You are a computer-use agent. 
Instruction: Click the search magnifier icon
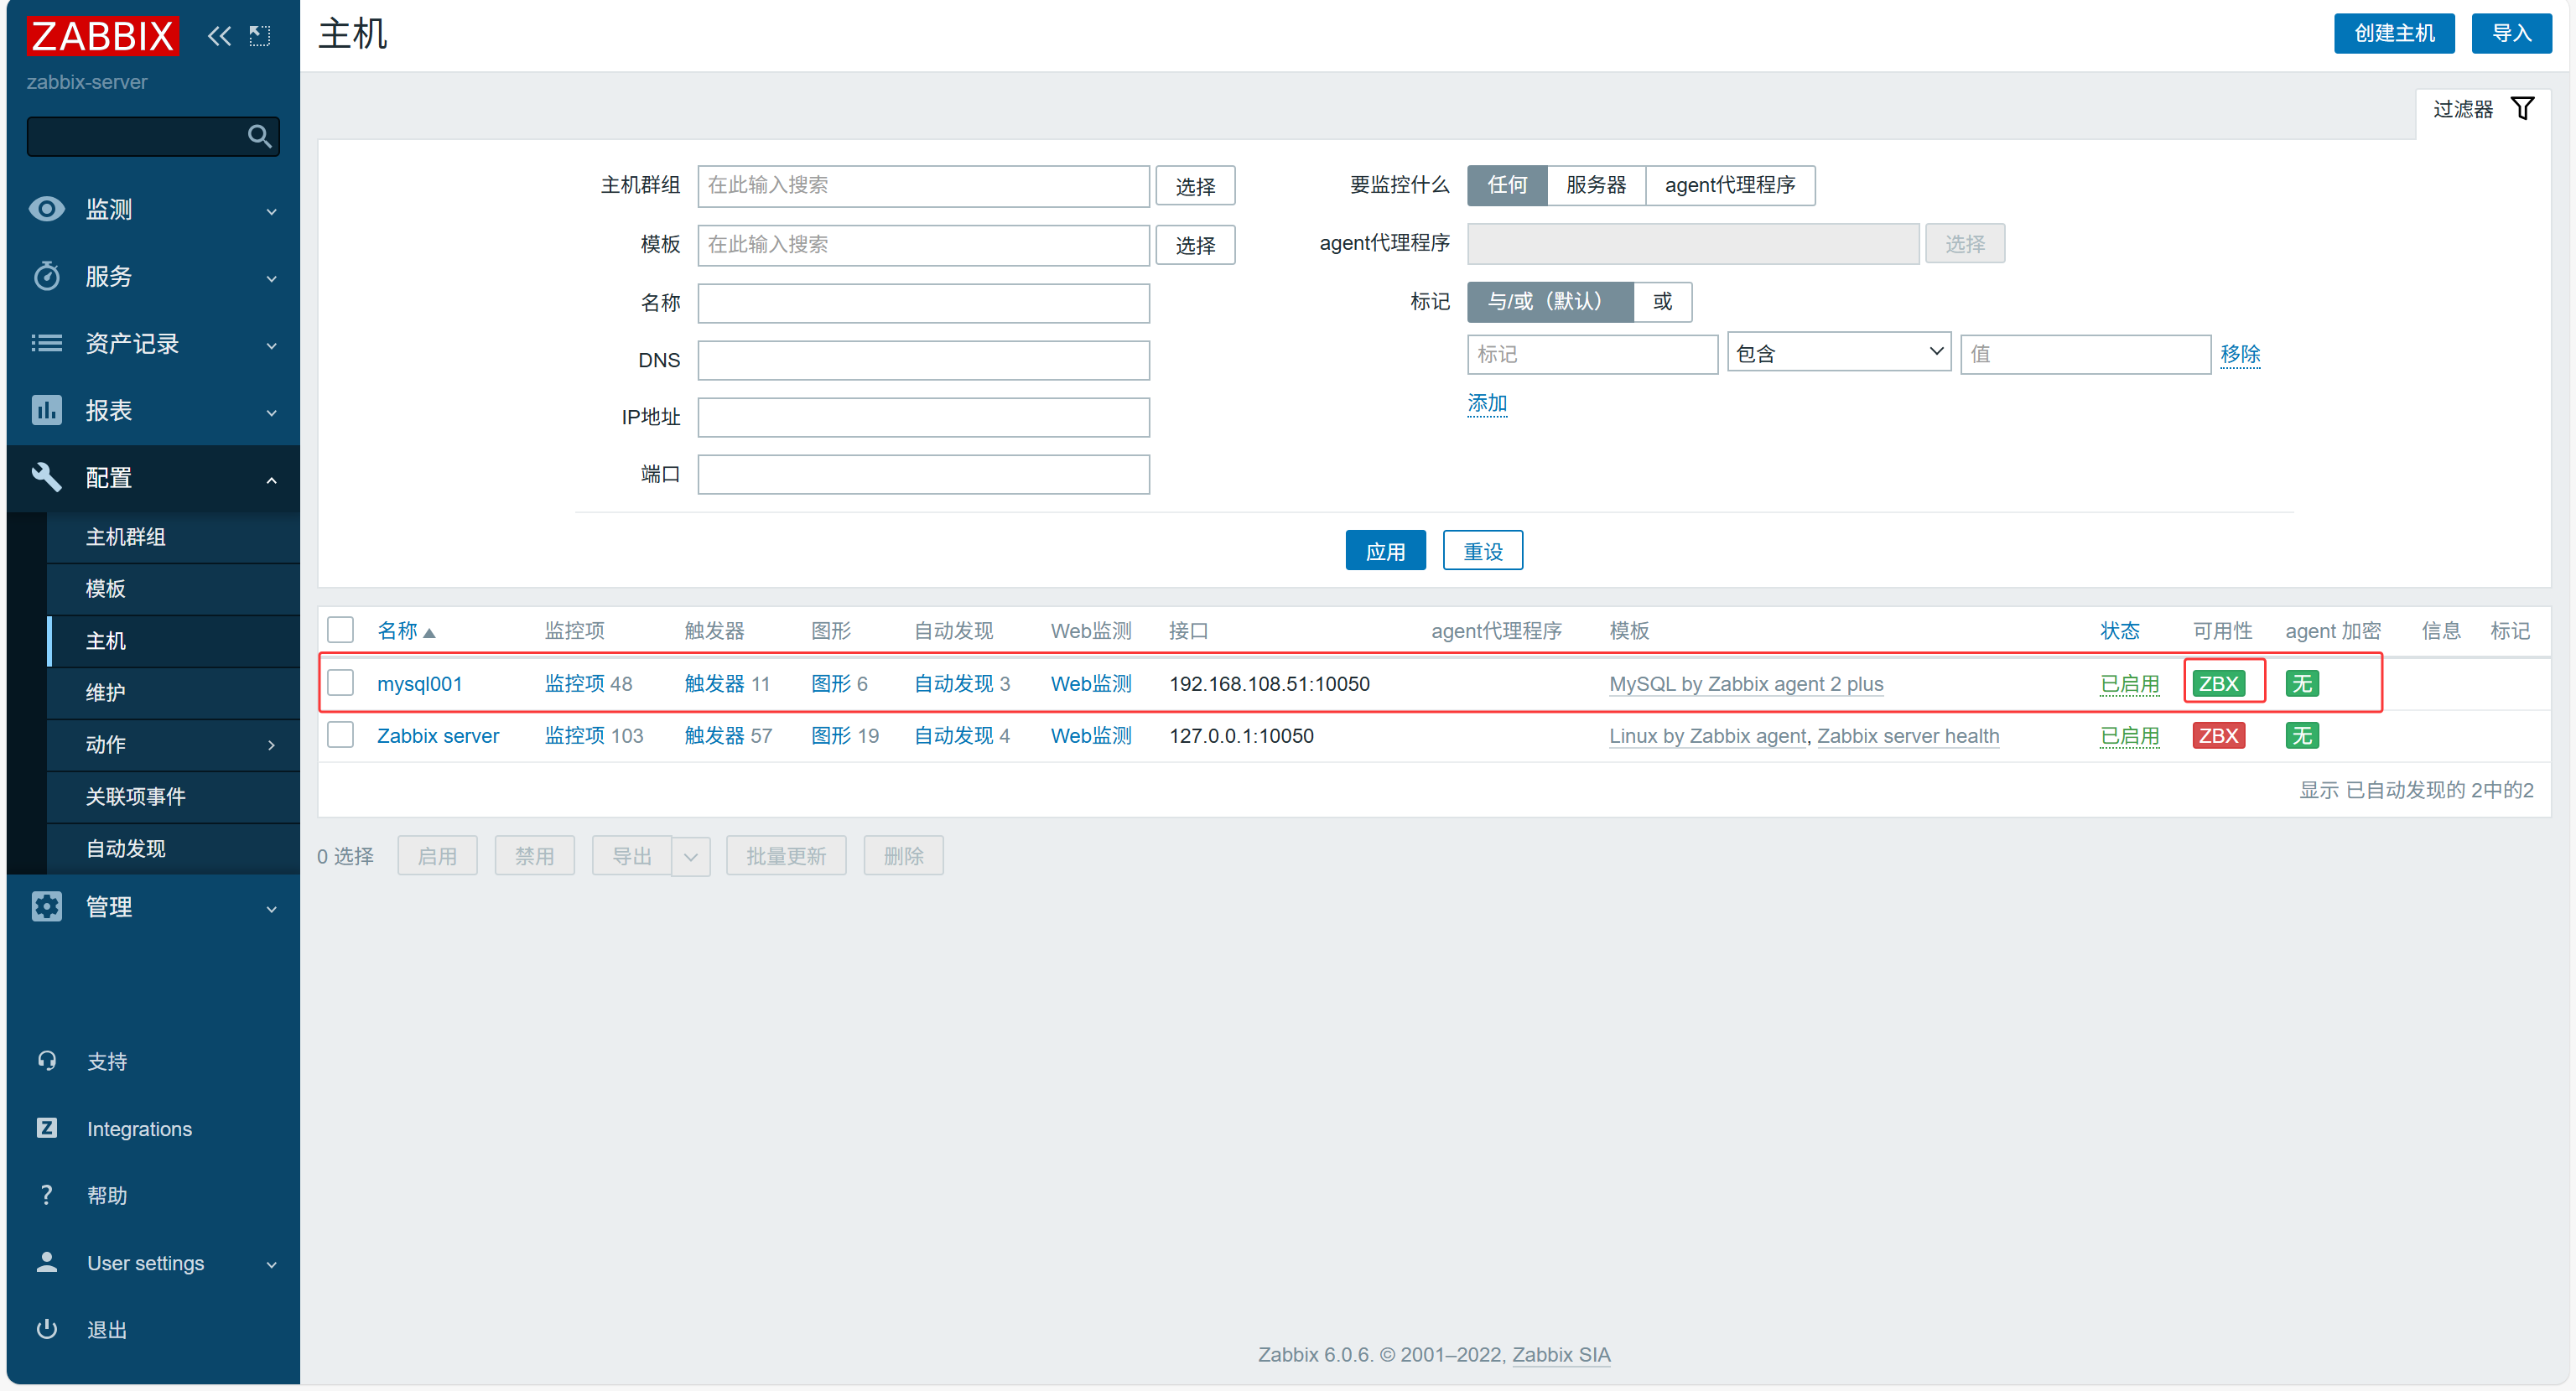259,136
